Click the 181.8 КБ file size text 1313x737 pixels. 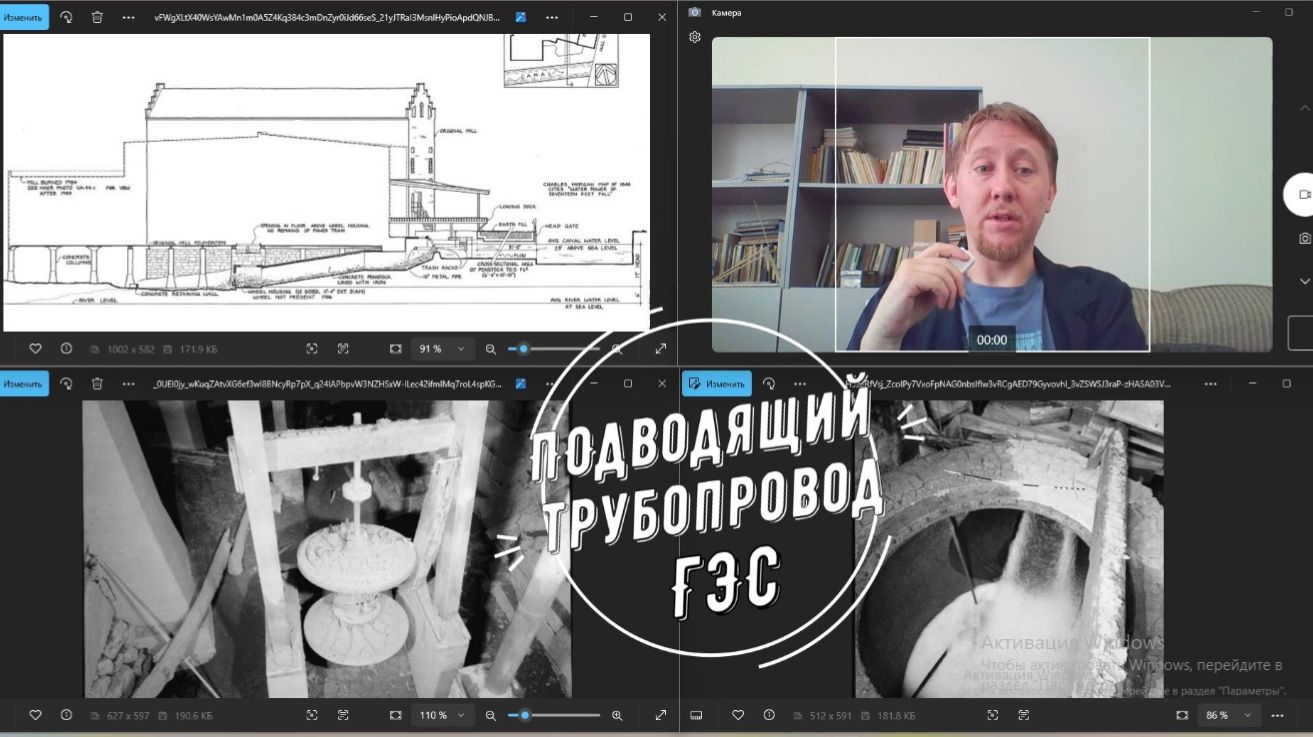click(x=894, y=715)
